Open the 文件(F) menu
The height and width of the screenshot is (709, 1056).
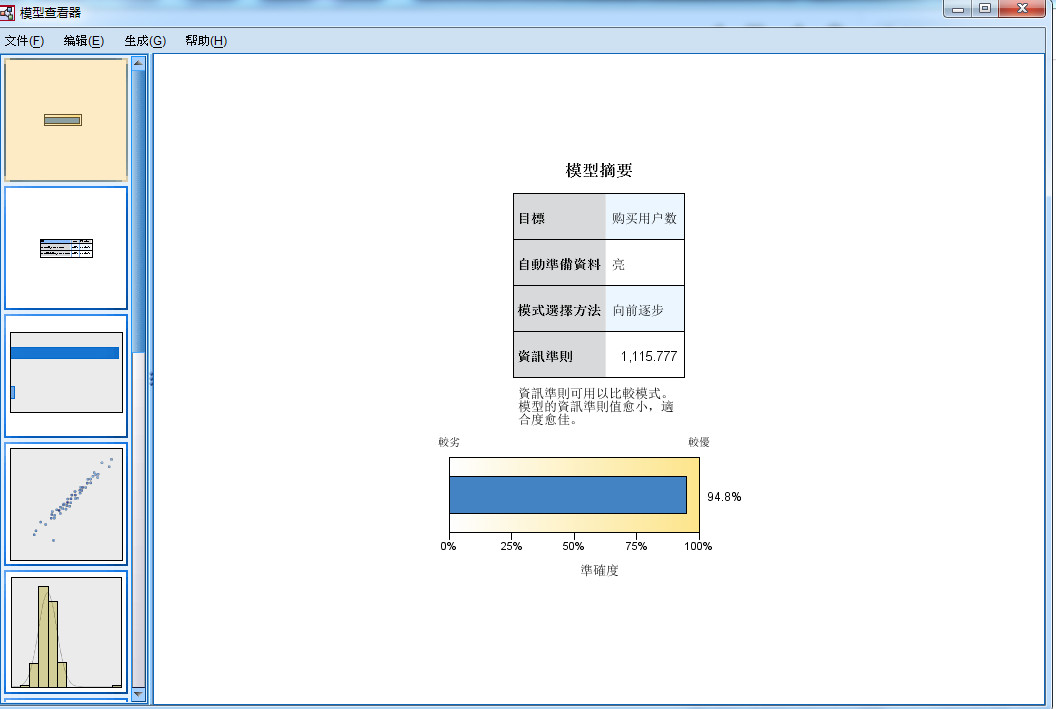click(24, 41)
